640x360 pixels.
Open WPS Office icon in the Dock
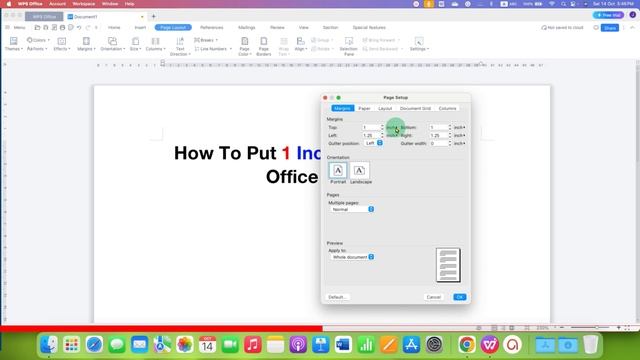click(489, 345)
